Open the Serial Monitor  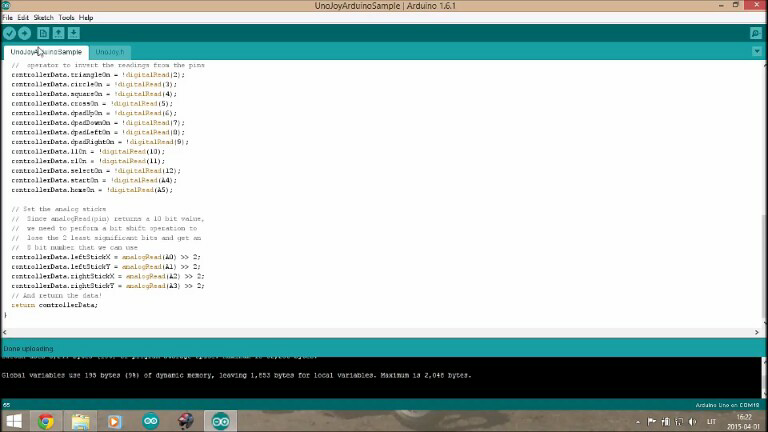756,33
